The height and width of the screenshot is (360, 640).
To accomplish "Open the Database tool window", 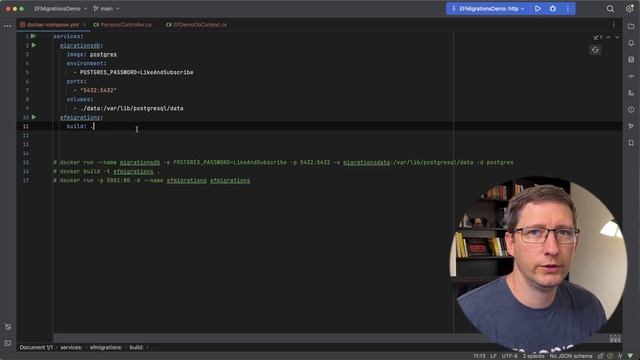I will click(631, 60).
